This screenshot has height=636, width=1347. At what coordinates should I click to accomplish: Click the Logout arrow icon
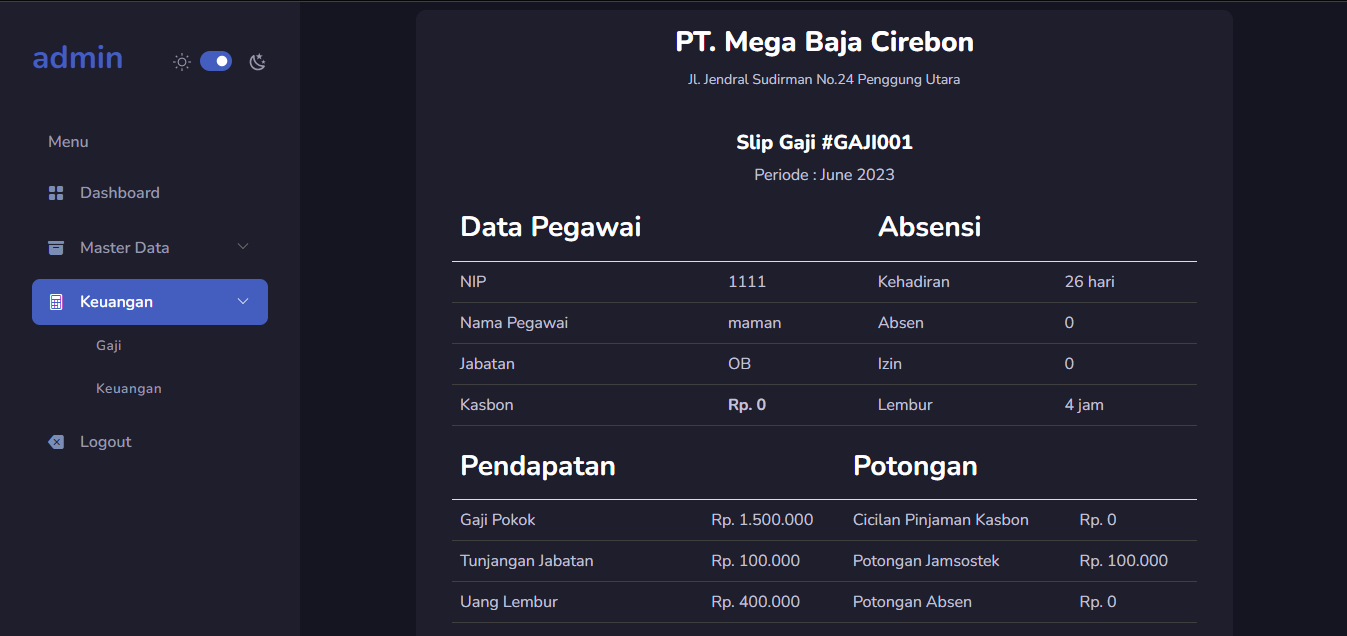(55, 441)
